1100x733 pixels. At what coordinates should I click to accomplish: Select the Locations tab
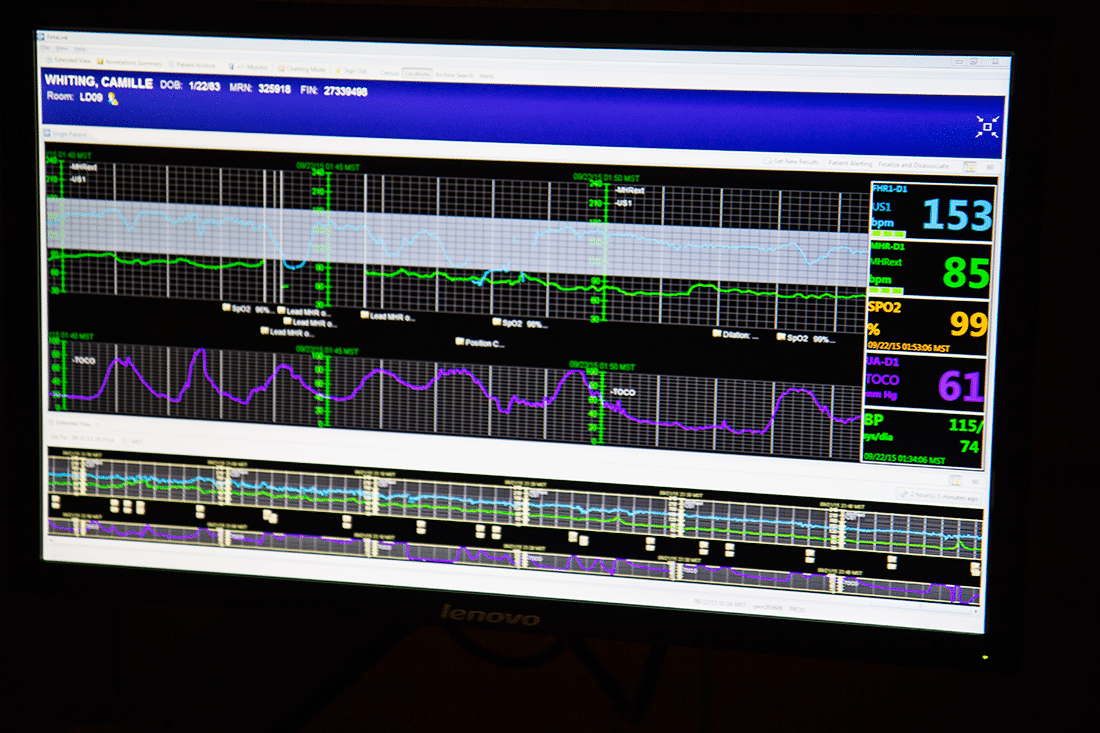pyautogui.click(x=417, y=73)
